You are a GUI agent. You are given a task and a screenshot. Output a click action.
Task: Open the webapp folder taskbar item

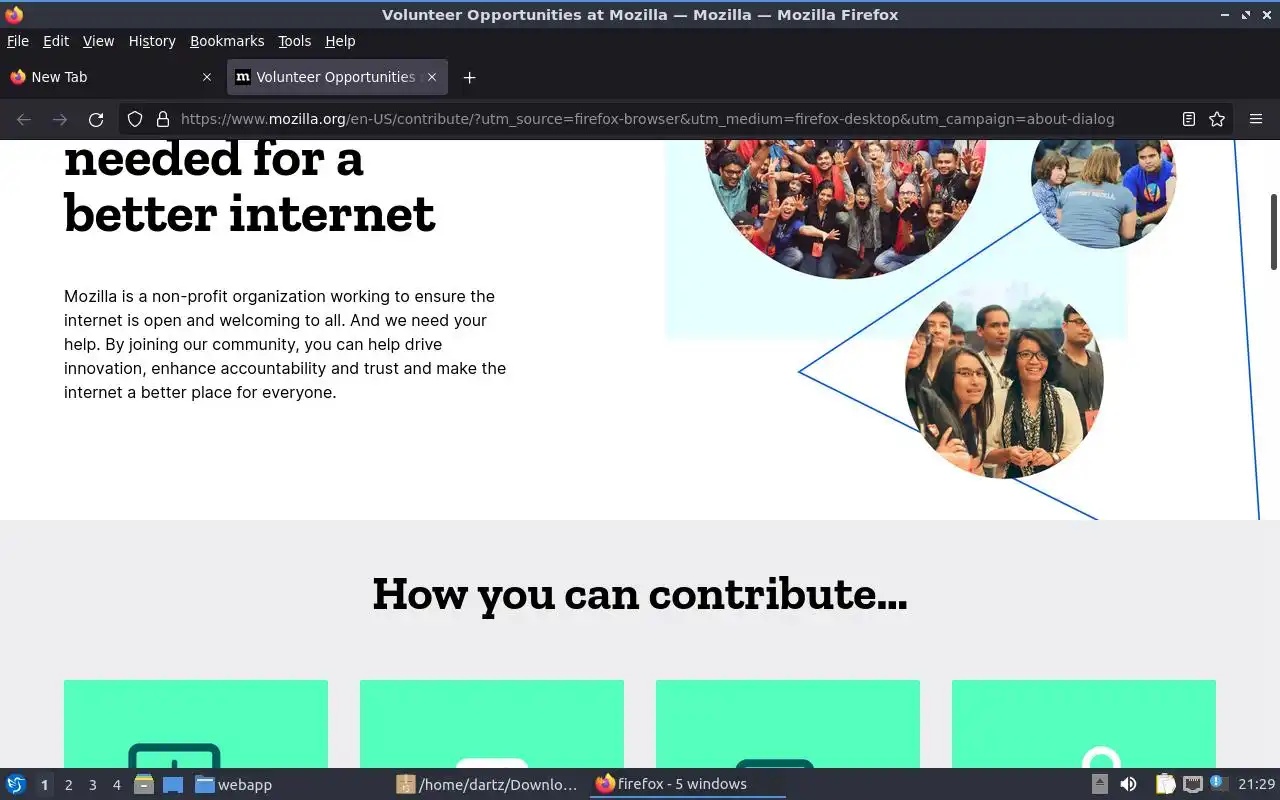pos(233,785)
